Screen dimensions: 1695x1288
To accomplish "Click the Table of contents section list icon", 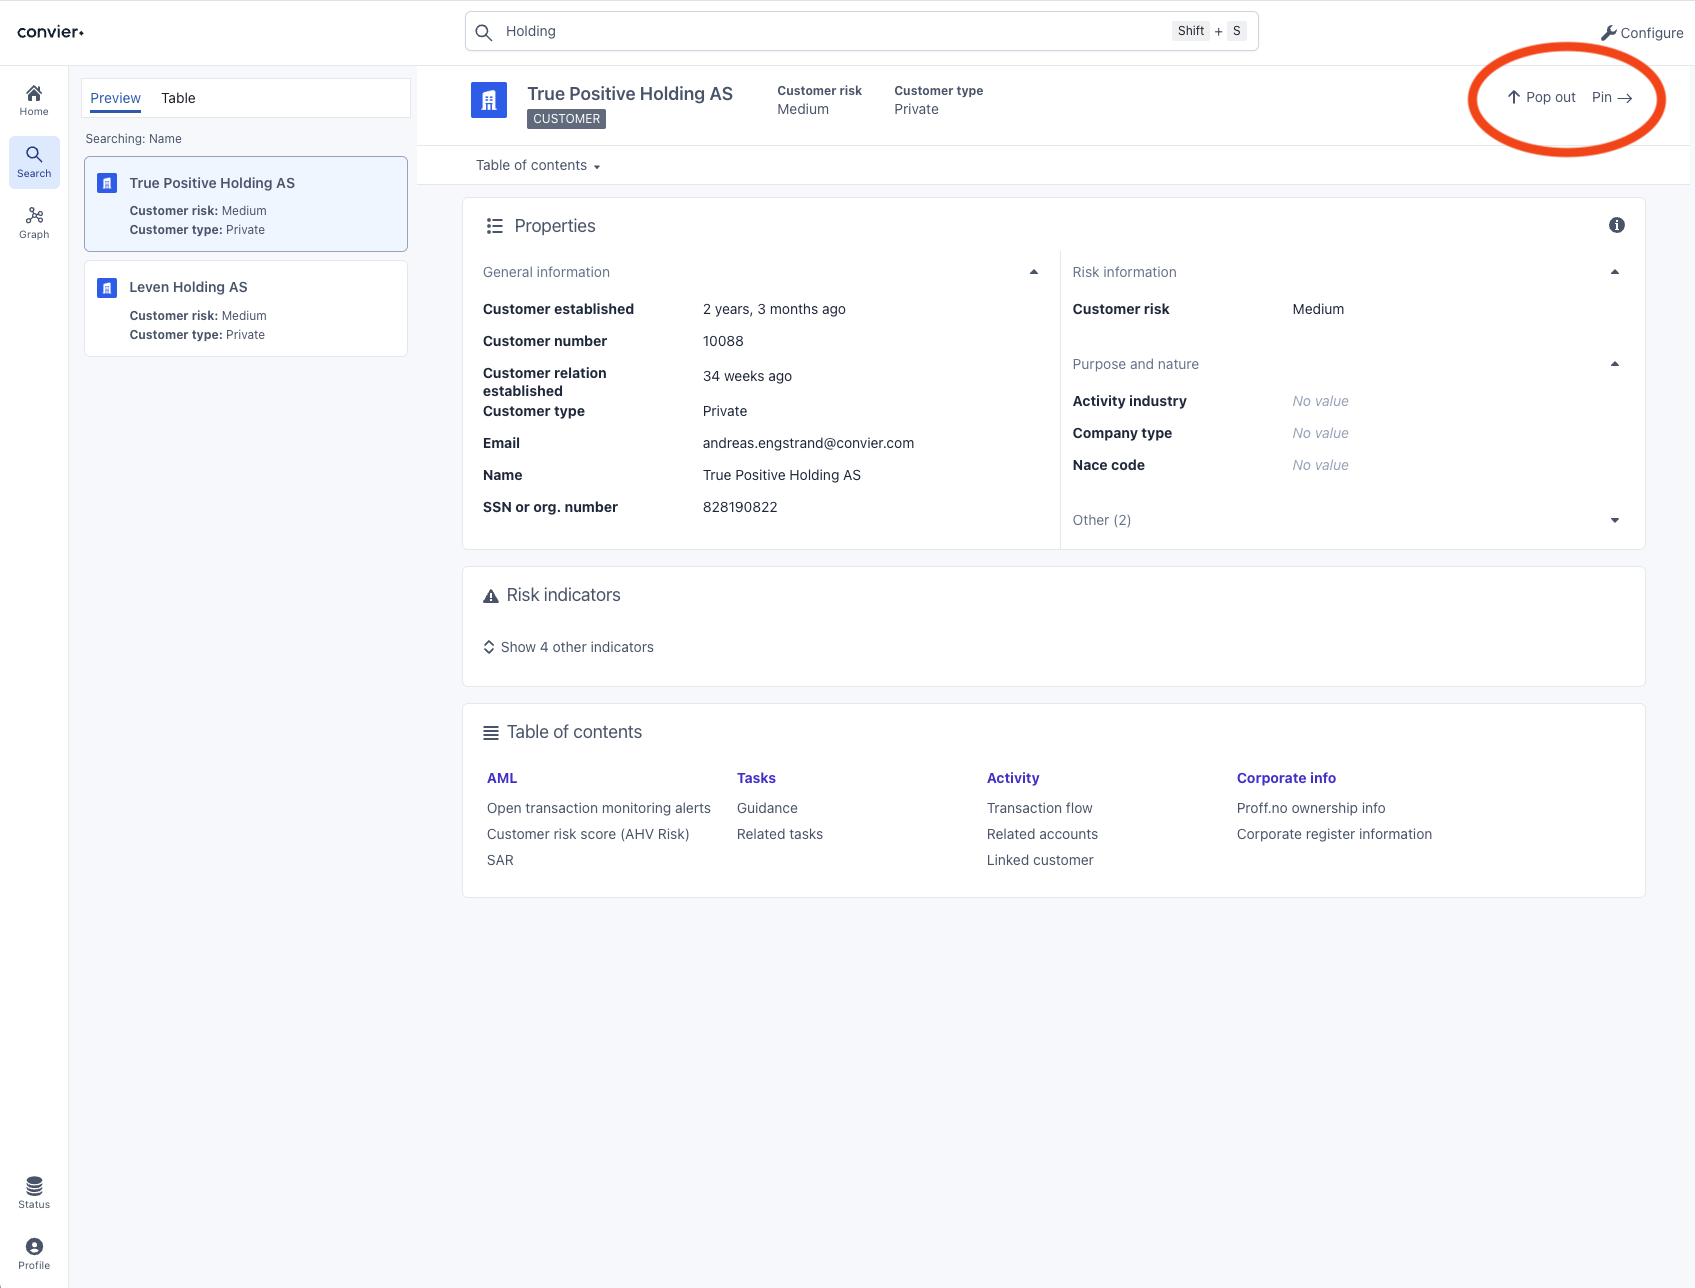I will 491,733.
